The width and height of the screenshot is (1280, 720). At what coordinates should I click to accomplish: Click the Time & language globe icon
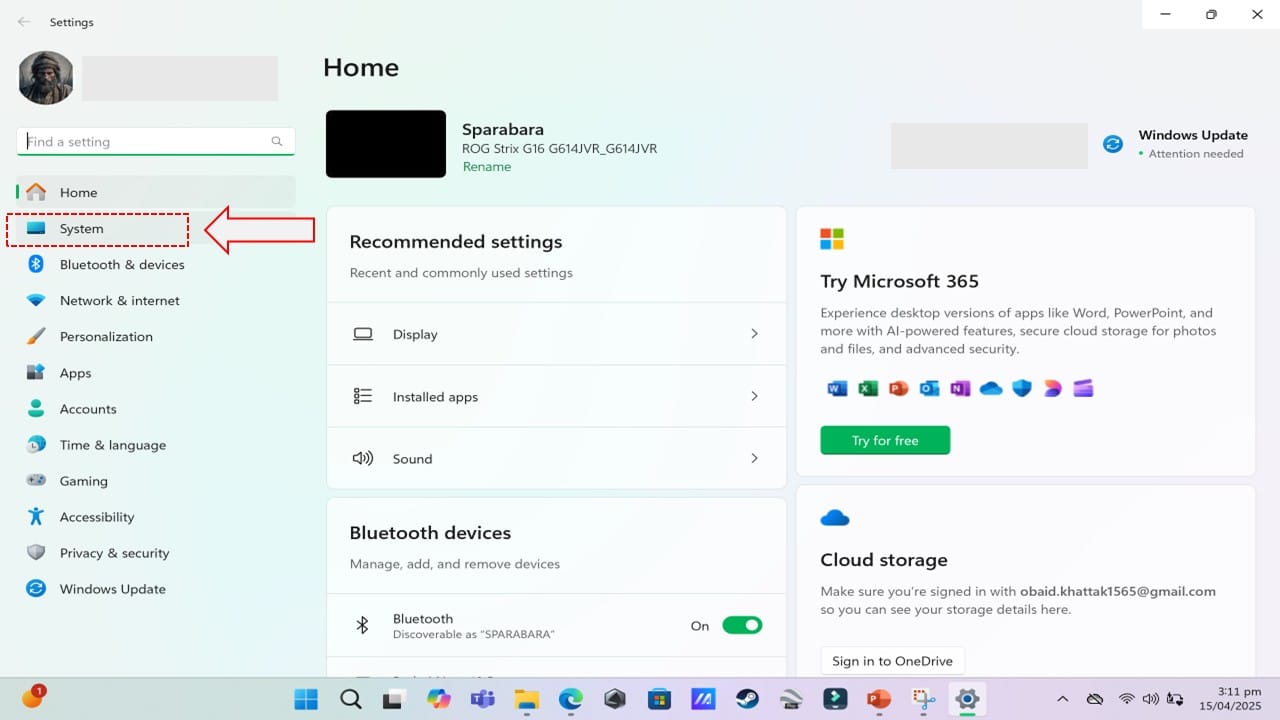[x=36, y=445]
